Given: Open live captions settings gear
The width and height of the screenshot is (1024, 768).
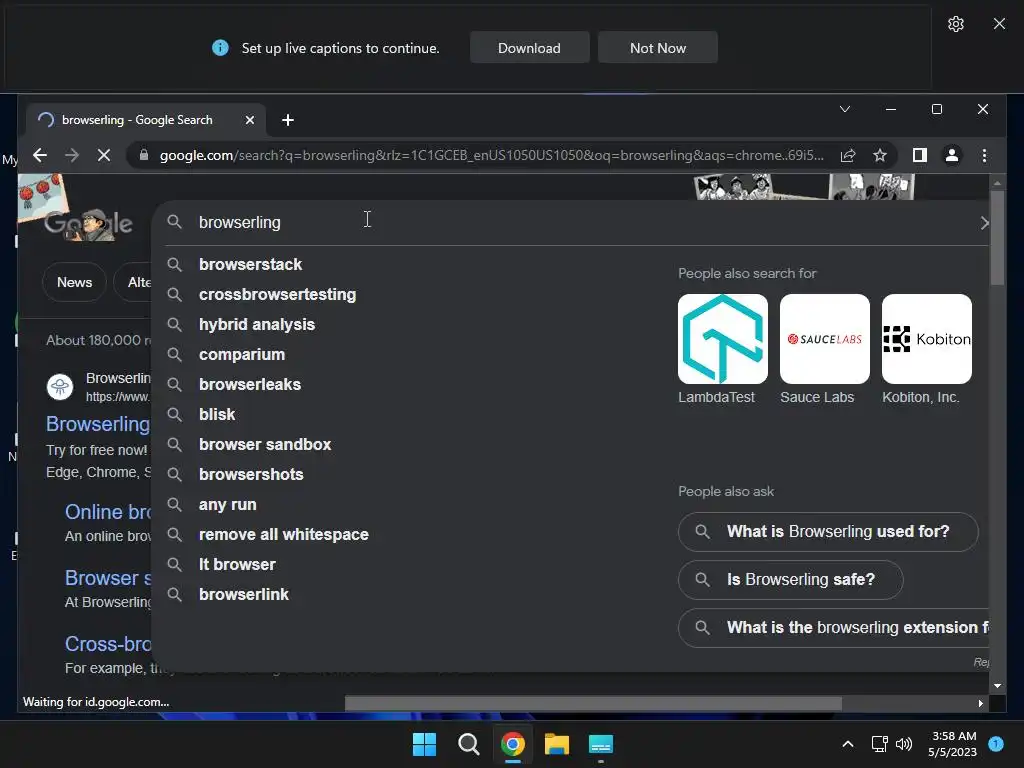Looking at the screenshot, I should 955,24.
